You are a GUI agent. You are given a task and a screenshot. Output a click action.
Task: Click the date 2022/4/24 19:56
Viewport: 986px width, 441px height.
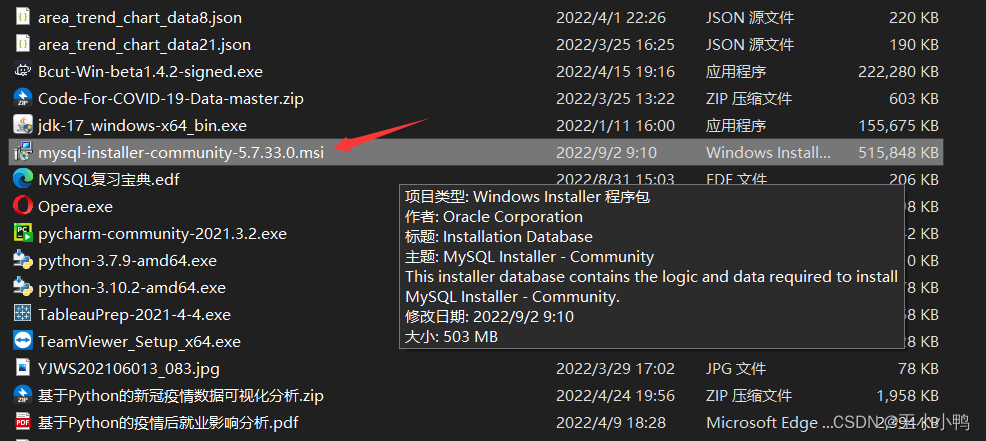[x=615, y=396]
